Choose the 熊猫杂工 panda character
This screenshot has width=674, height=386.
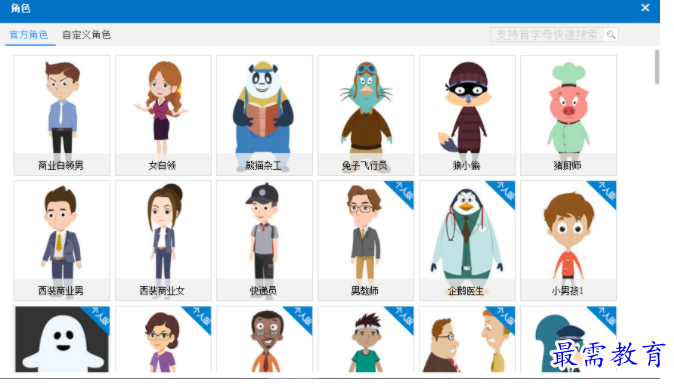coord(264,115)
